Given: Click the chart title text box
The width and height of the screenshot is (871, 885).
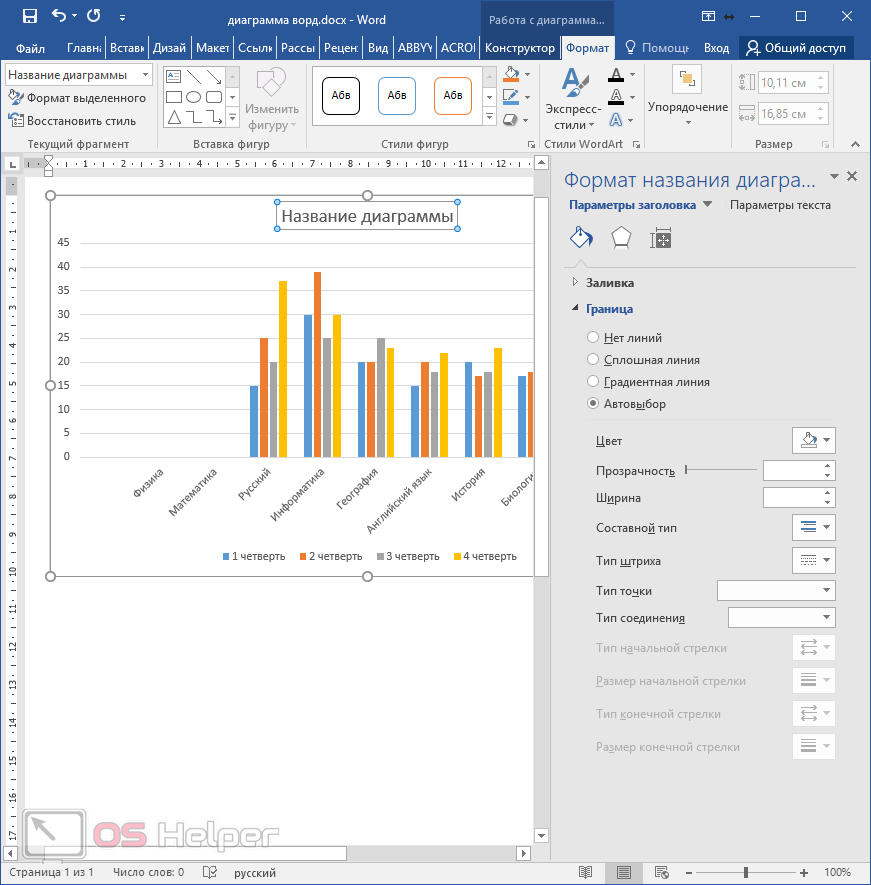Looking at the screenshot, I should 367,216.
